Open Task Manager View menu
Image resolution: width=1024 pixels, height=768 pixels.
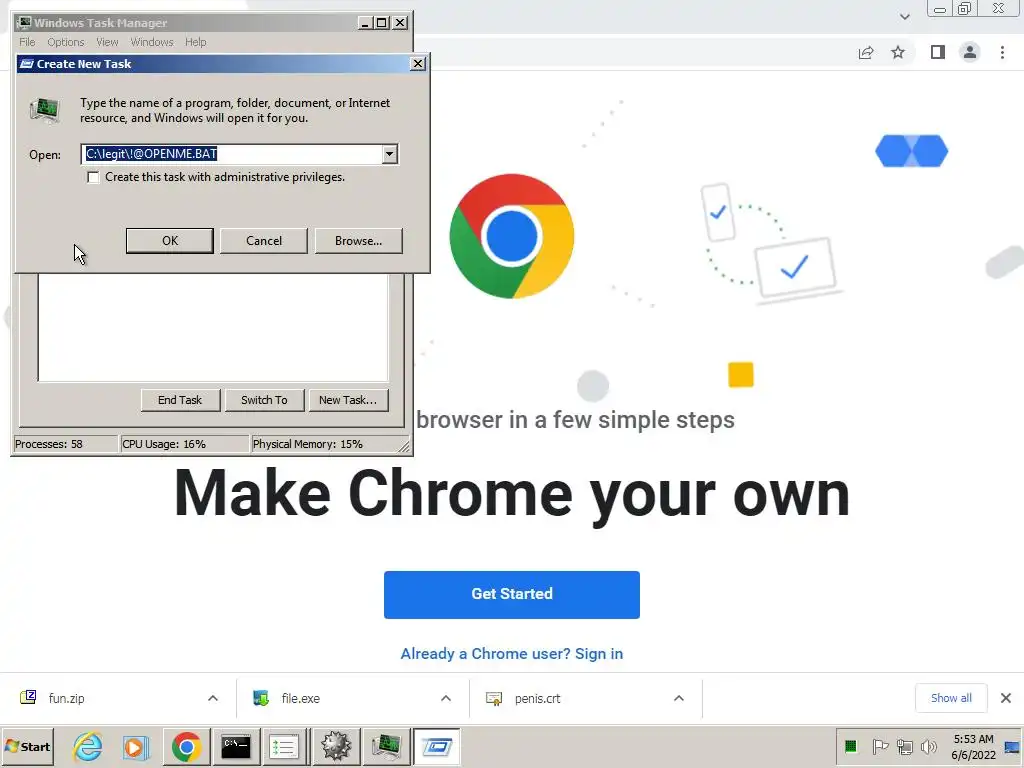tap(107, 42)
